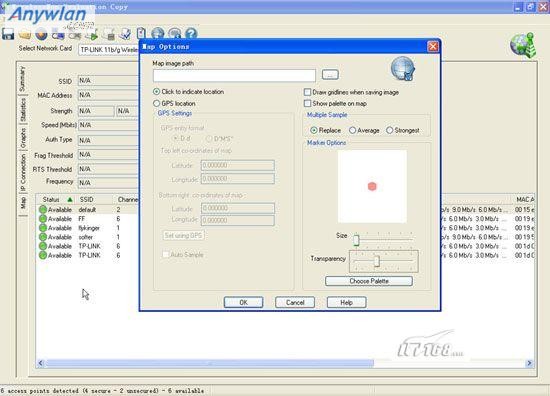Click the clipboard toolbar icon
550x396 pixels.
tap(141, 33)
